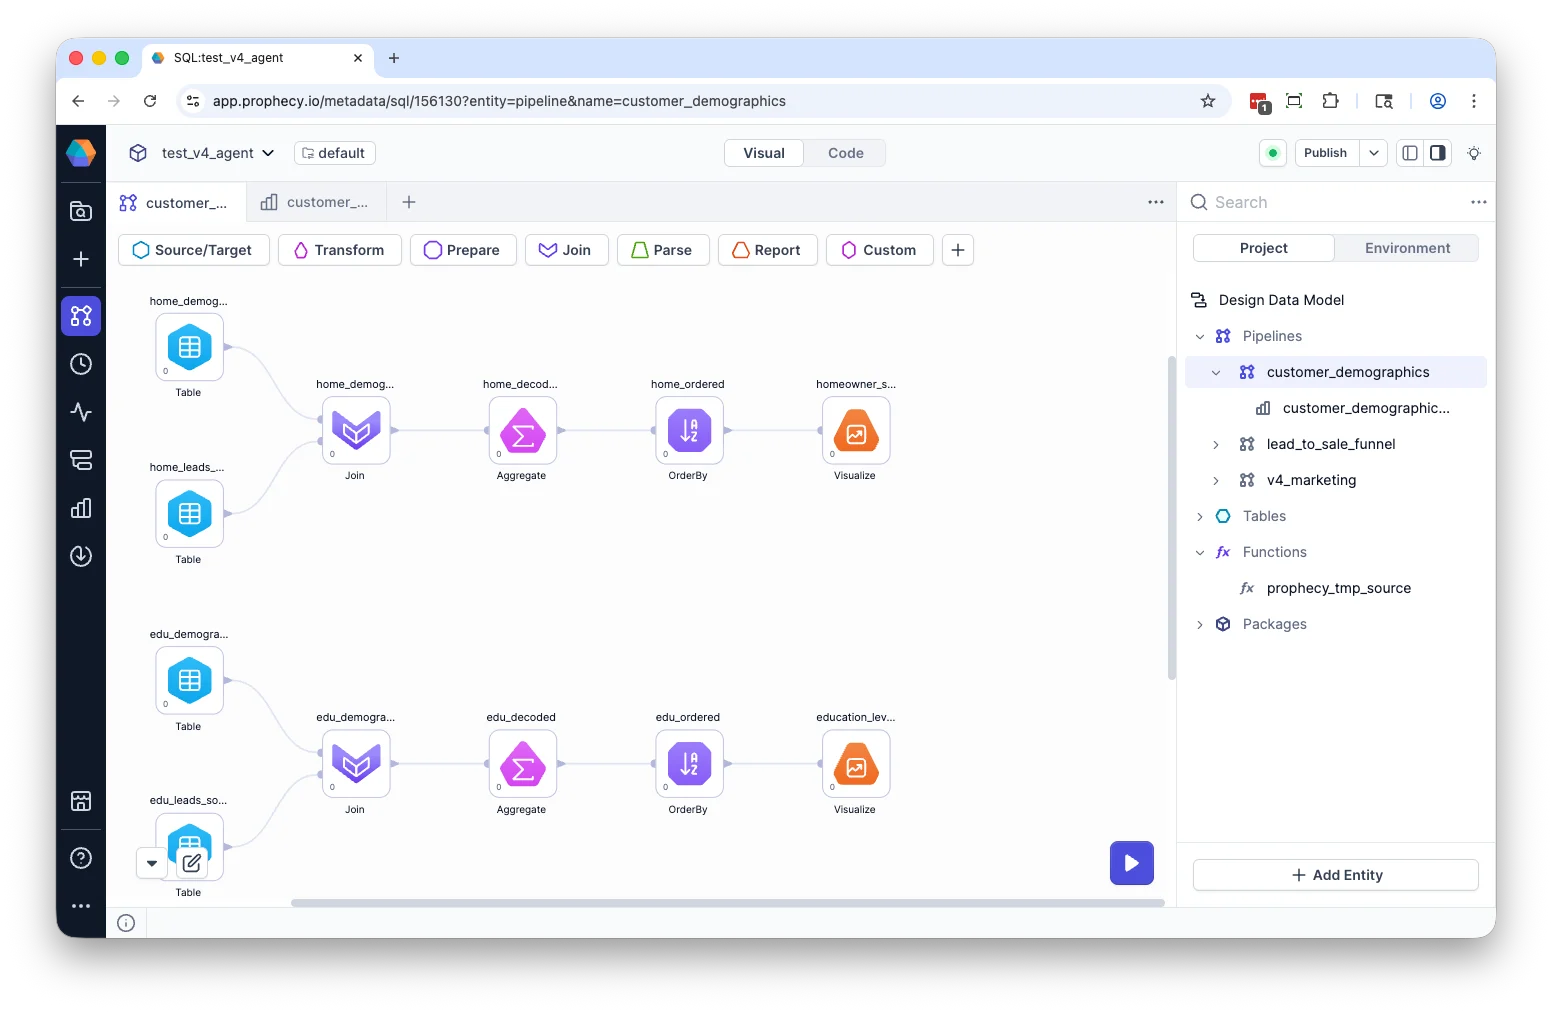Viewport: 1552px width, 1012px height.
Task: Click the edu_decoded Aggregate gem
Action: point(522,764)
